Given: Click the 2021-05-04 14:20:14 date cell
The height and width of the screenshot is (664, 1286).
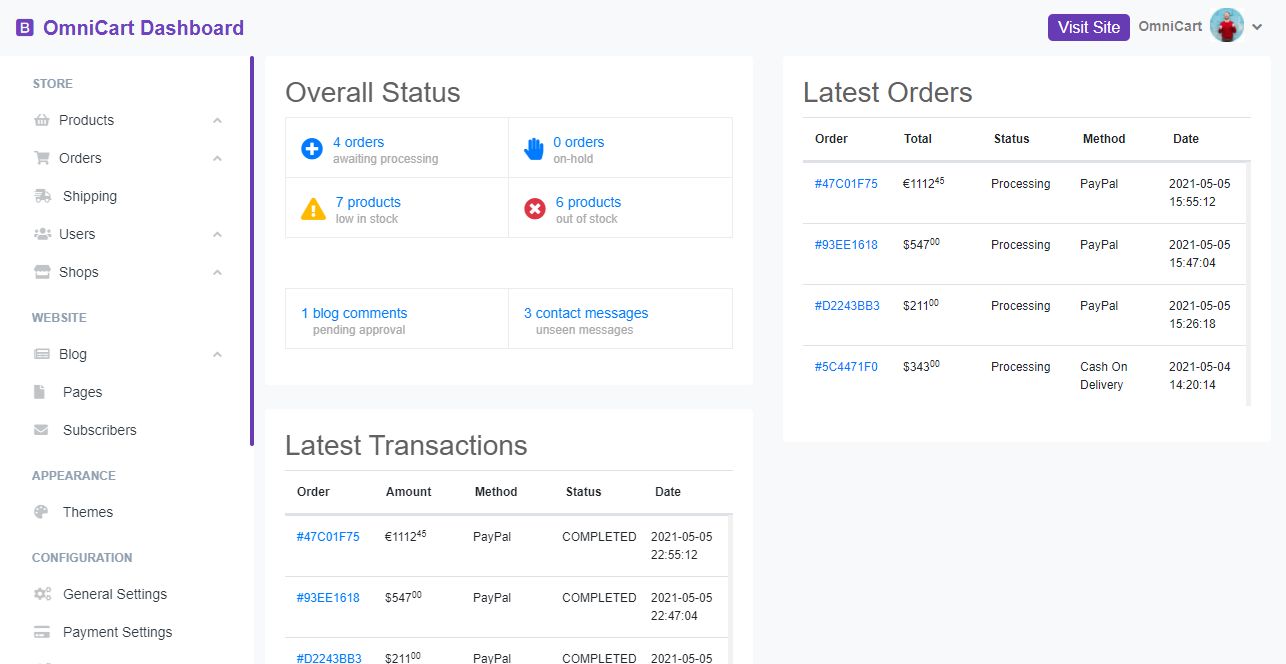Looking at the screenshot, I should (x=1200, y=376).
